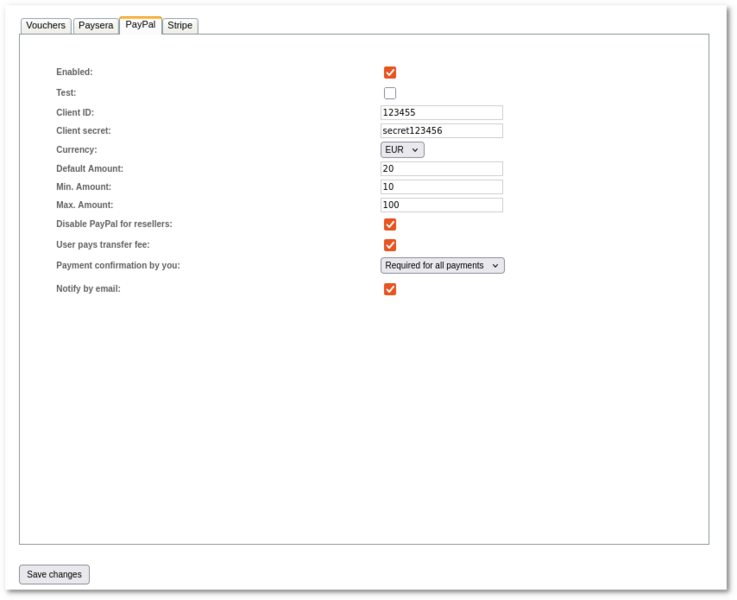737x600 pixels.
Task: Select the PayPal tab
Action: point(140,24)
